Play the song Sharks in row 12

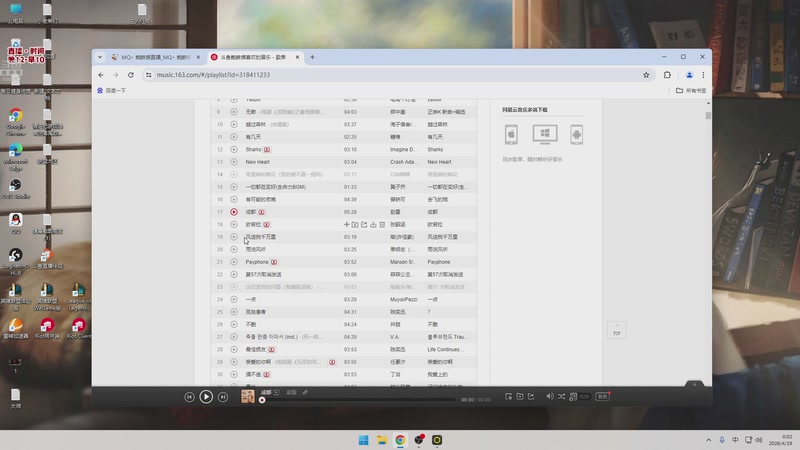[x=234, y=149]
